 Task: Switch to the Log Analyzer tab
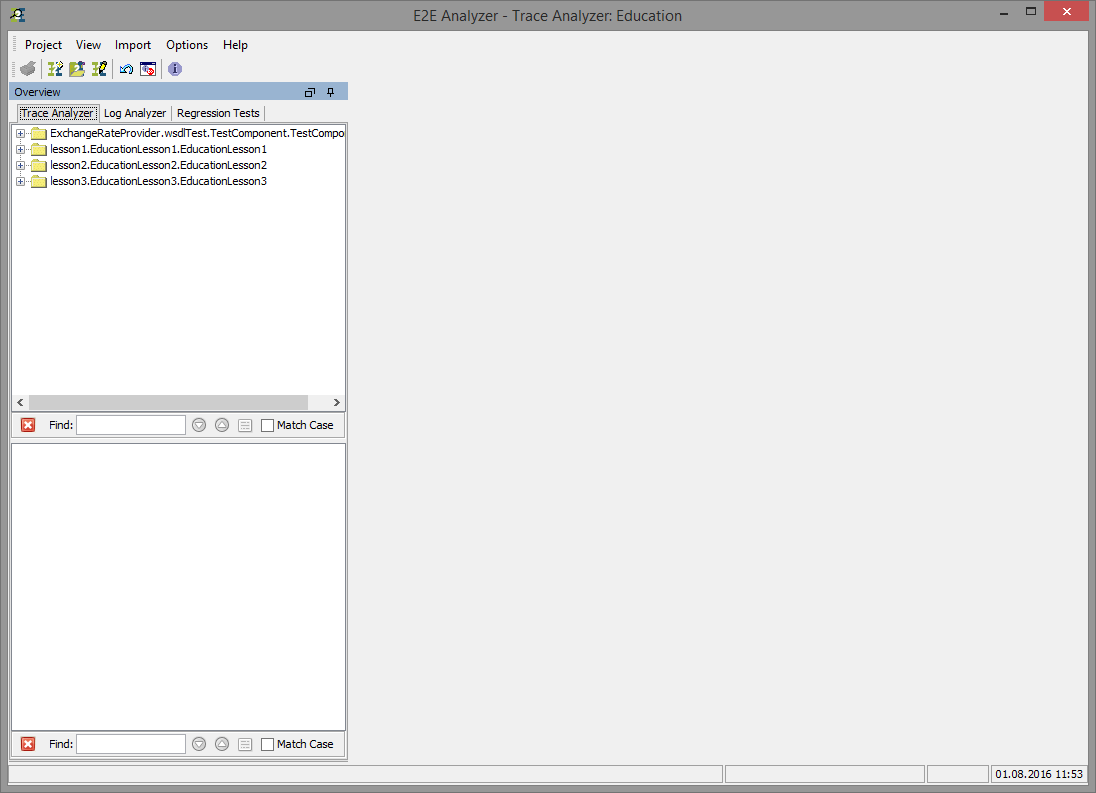click(x=134, y=112)
